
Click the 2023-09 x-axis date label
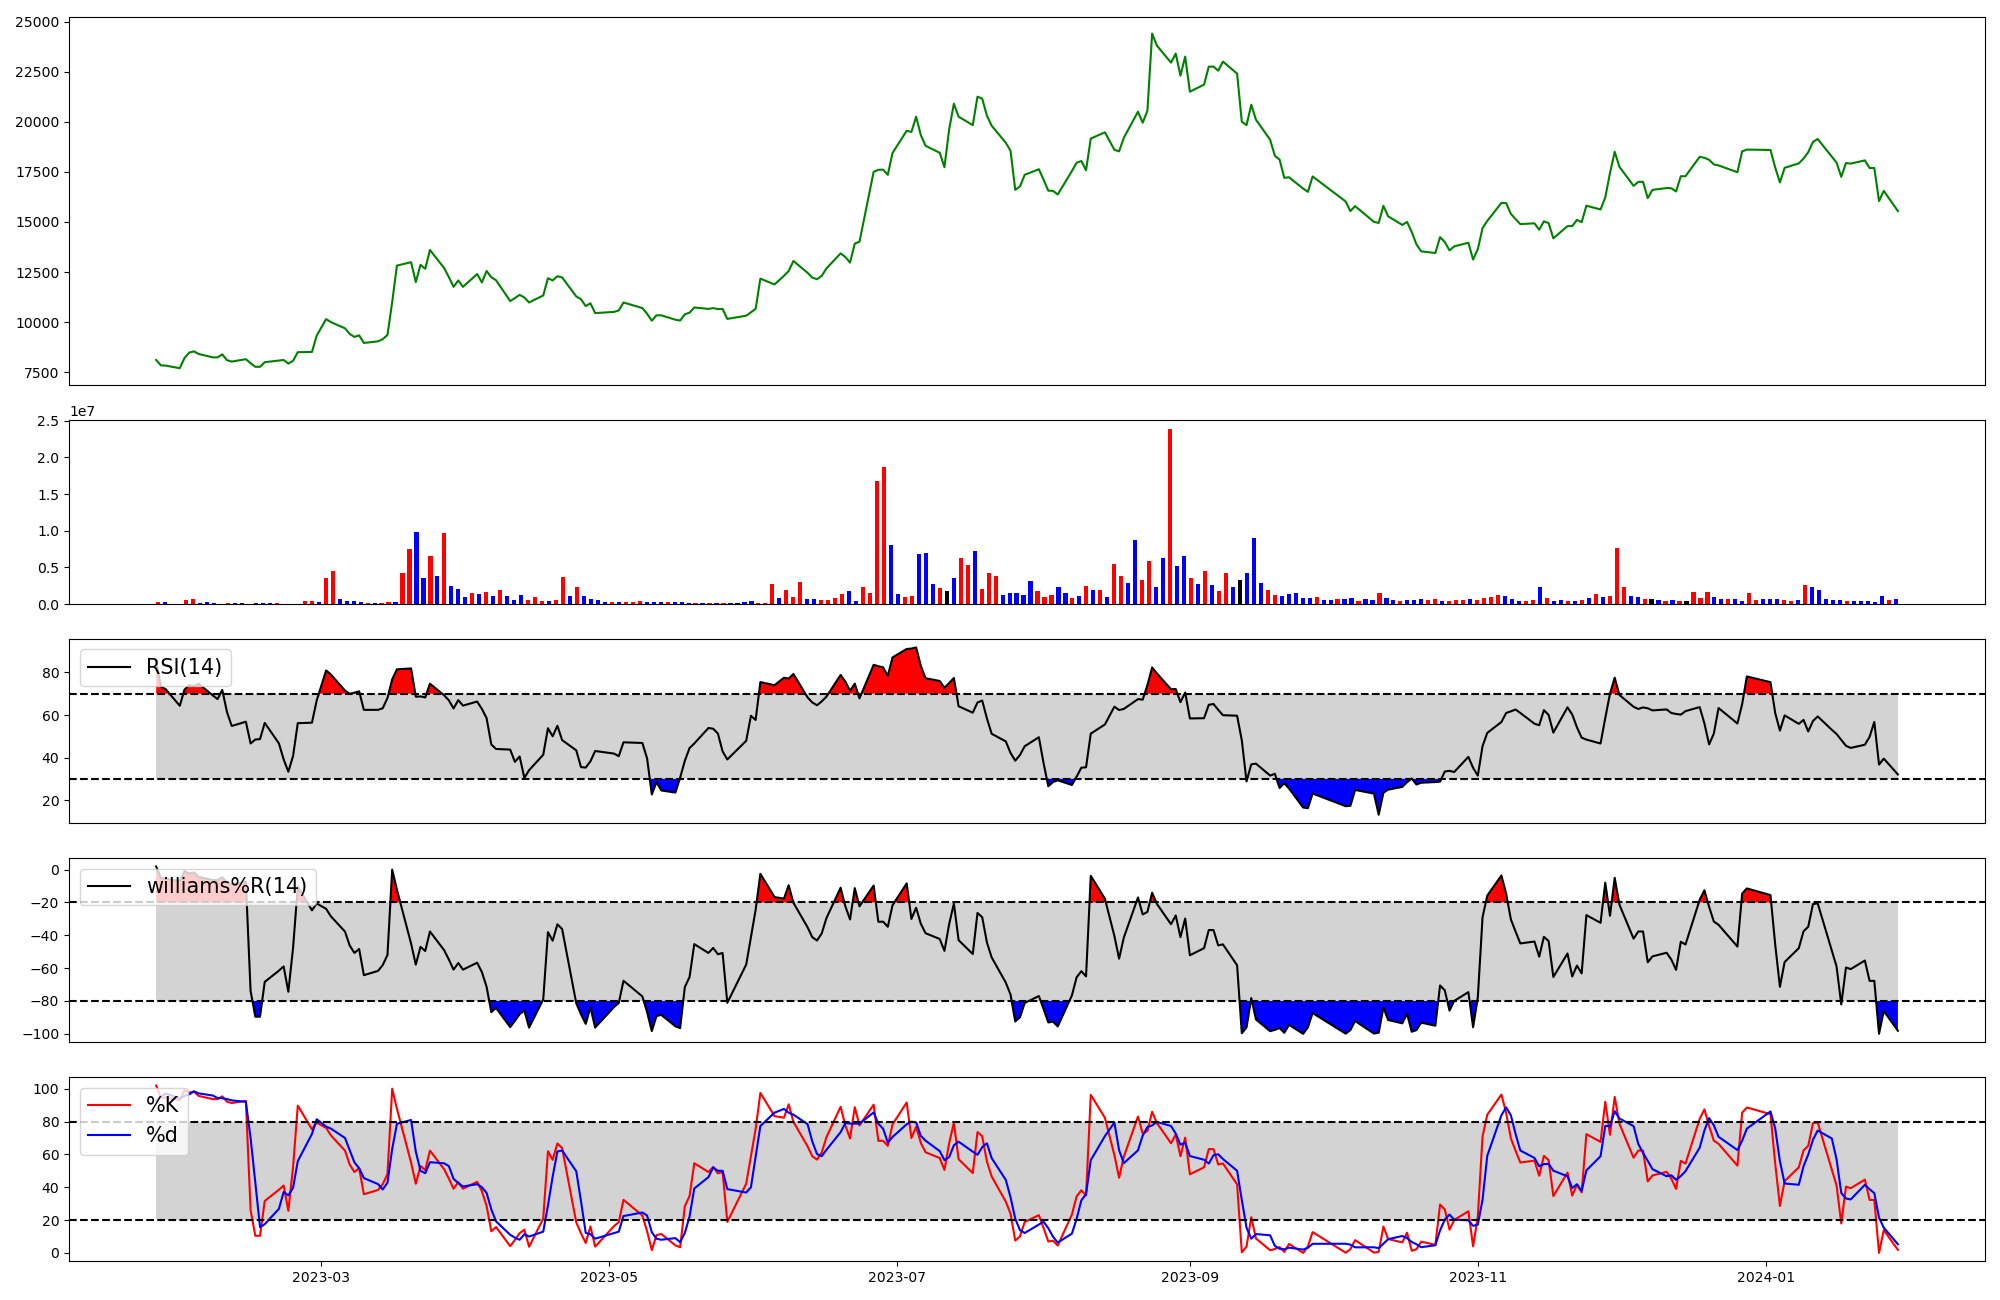pos(1190,1277)
